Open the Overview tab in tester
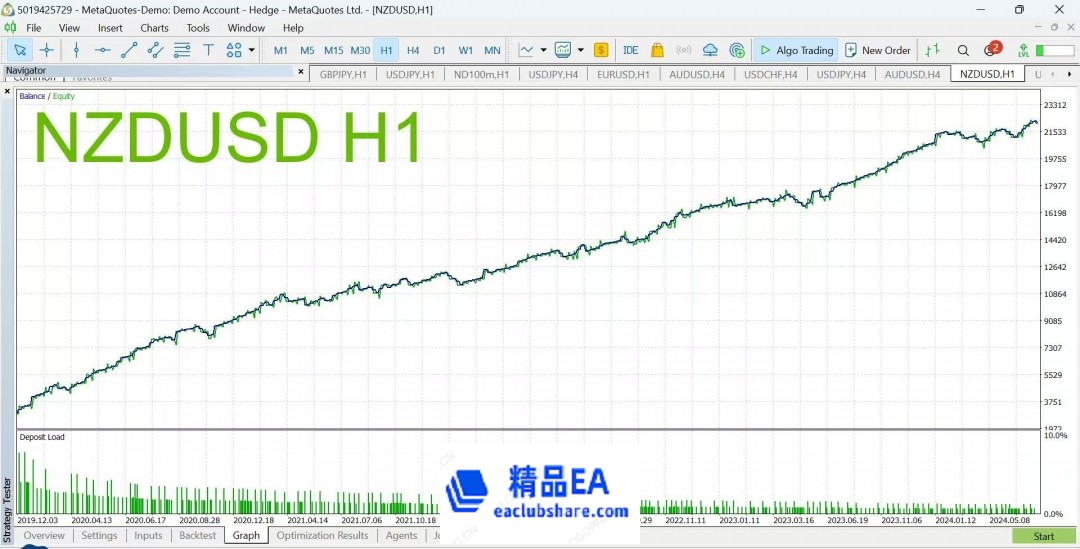 [44, 535]
